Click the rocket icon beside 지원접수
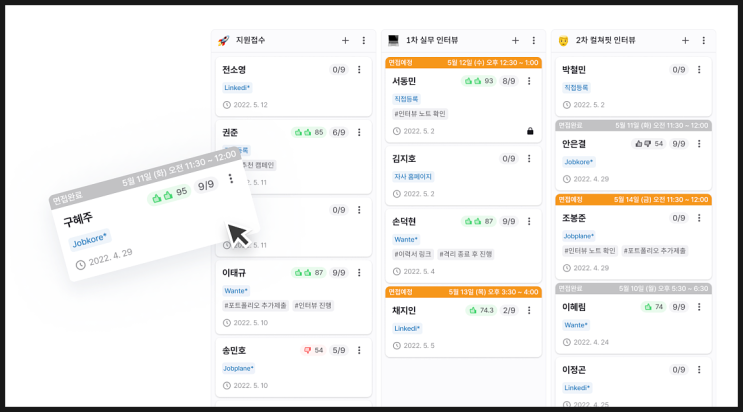Screen dimensions: 743x412 [223, 41]
